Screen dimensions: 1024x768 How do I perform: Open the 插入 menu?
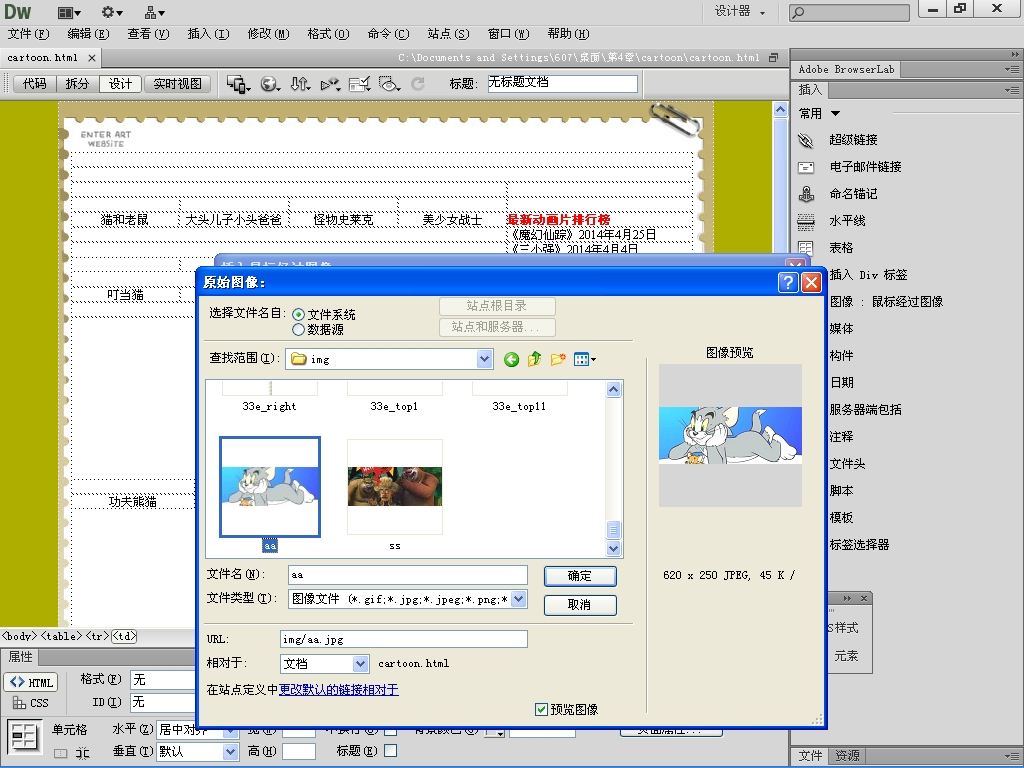(208, 34)
